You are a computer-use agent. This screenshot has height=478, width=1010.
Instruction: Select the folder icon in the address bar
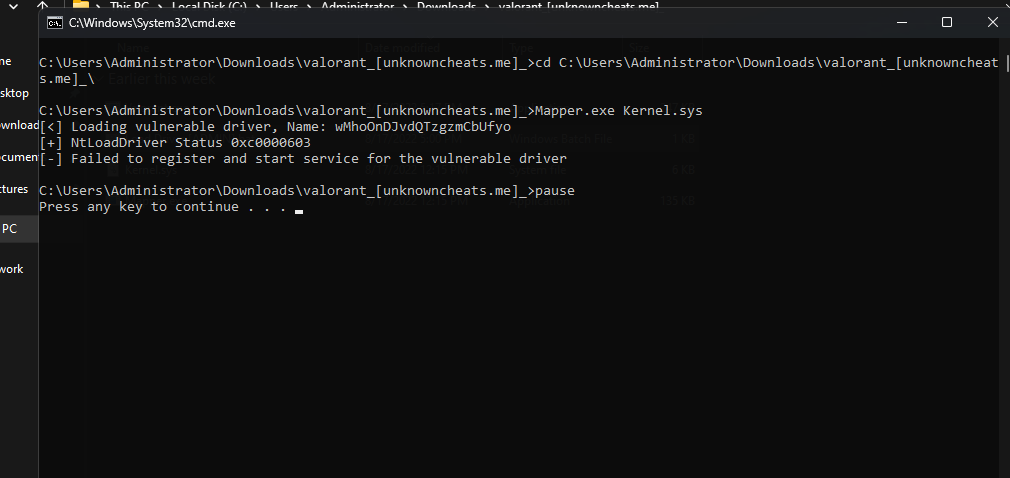click(x=81, y=3)
